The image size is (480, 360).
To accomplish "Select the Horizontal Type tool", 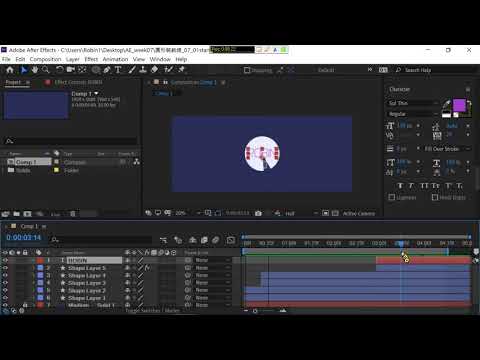I will tap(118, 70).
